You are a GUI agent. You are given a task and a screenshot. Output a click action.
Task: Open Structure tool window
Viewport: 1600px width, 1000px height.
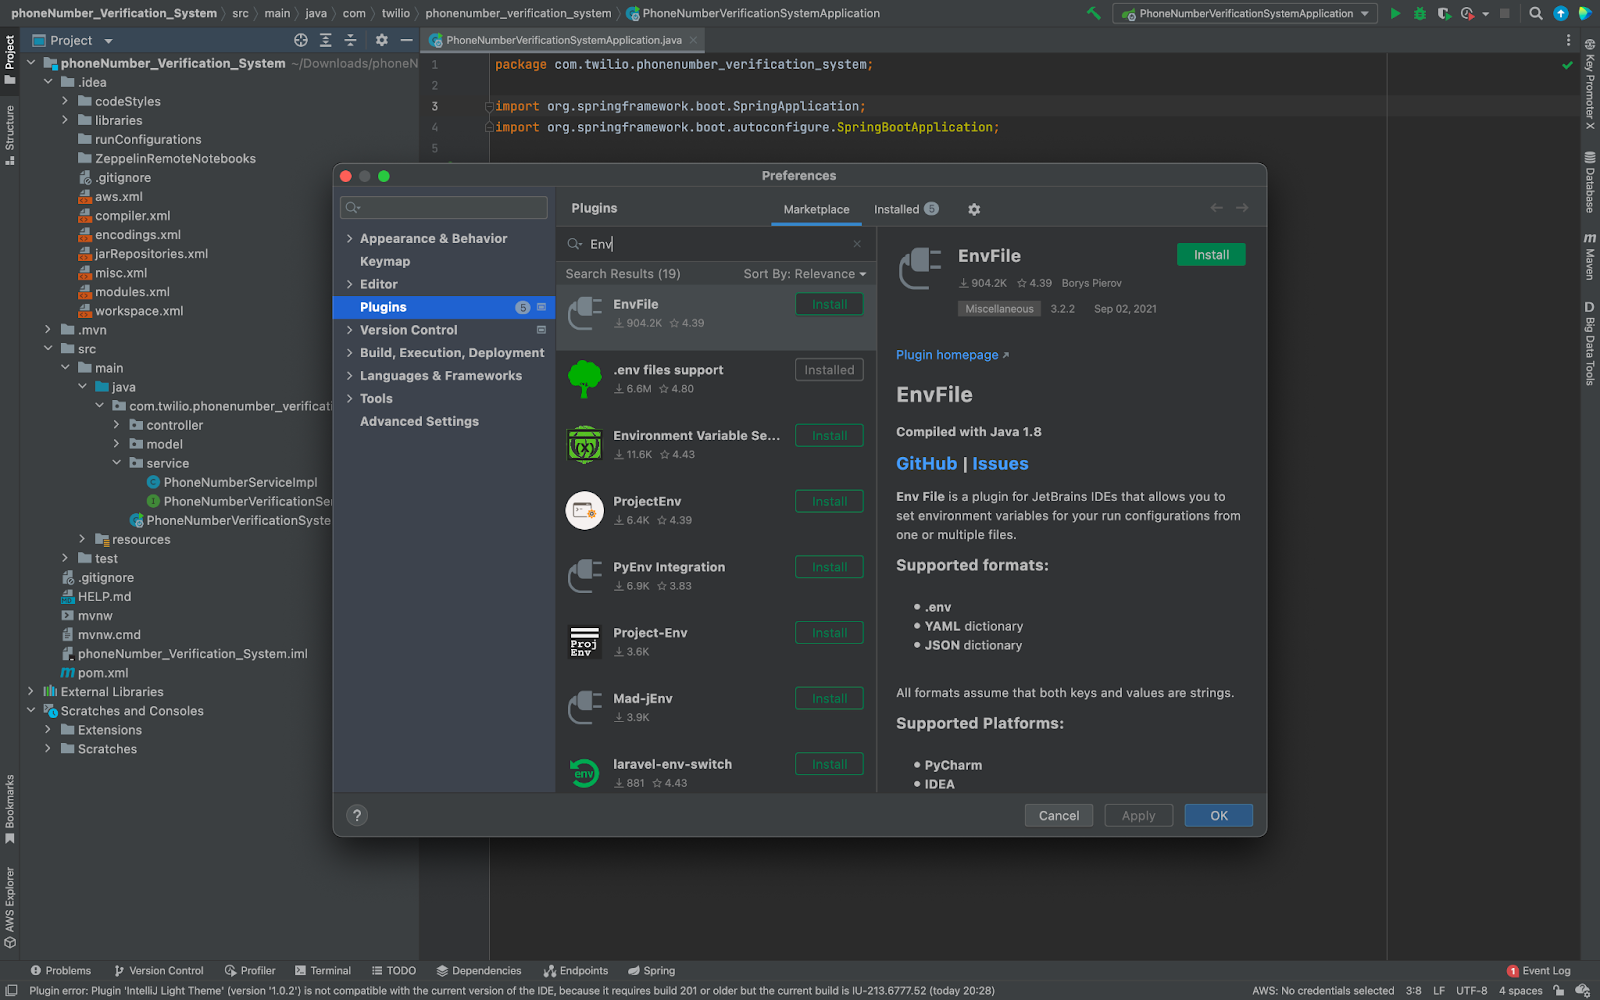(x=10, y=134)
